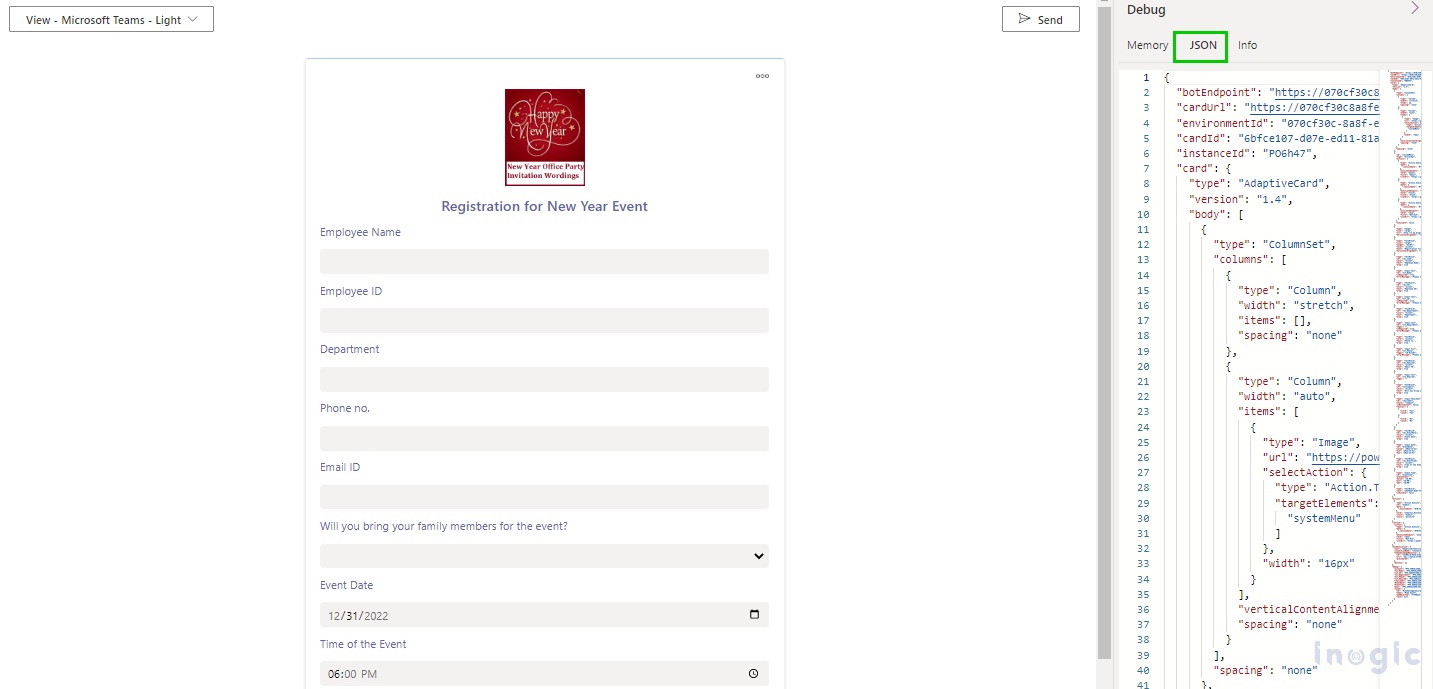
Task: Click the calendar icon in Event Date field
Action: click(754, 615)
